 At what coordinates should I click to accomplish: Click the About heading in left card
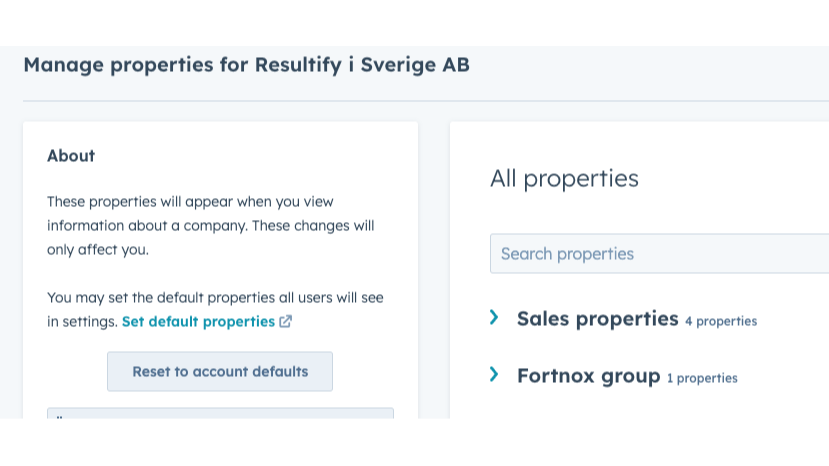[x=71, y=156]
